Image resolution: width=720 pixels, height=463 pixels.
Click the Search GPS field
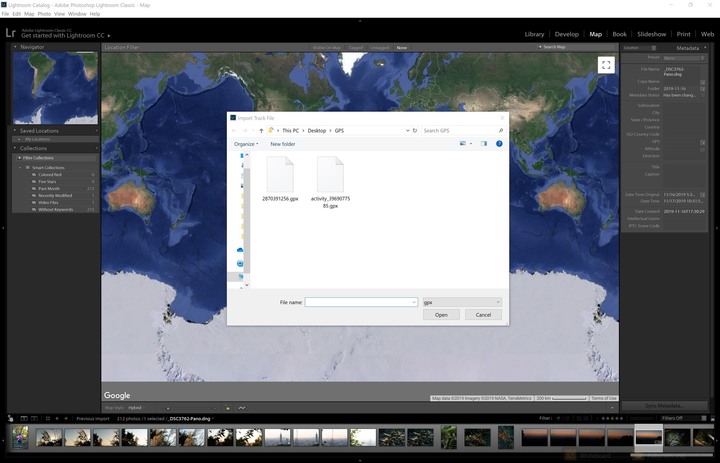click(462, 130)
